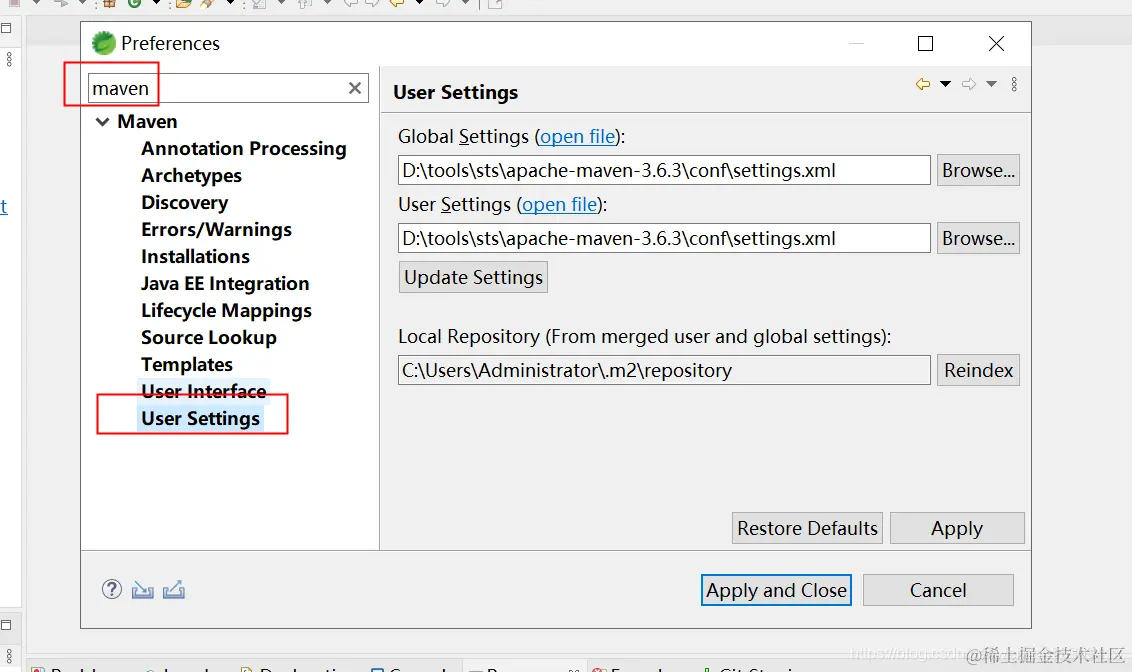The width and height of the screenshot is (1132, 672).
Task: Browse for User Settings file
Action: pyautogui.click(x=978, y=238)
